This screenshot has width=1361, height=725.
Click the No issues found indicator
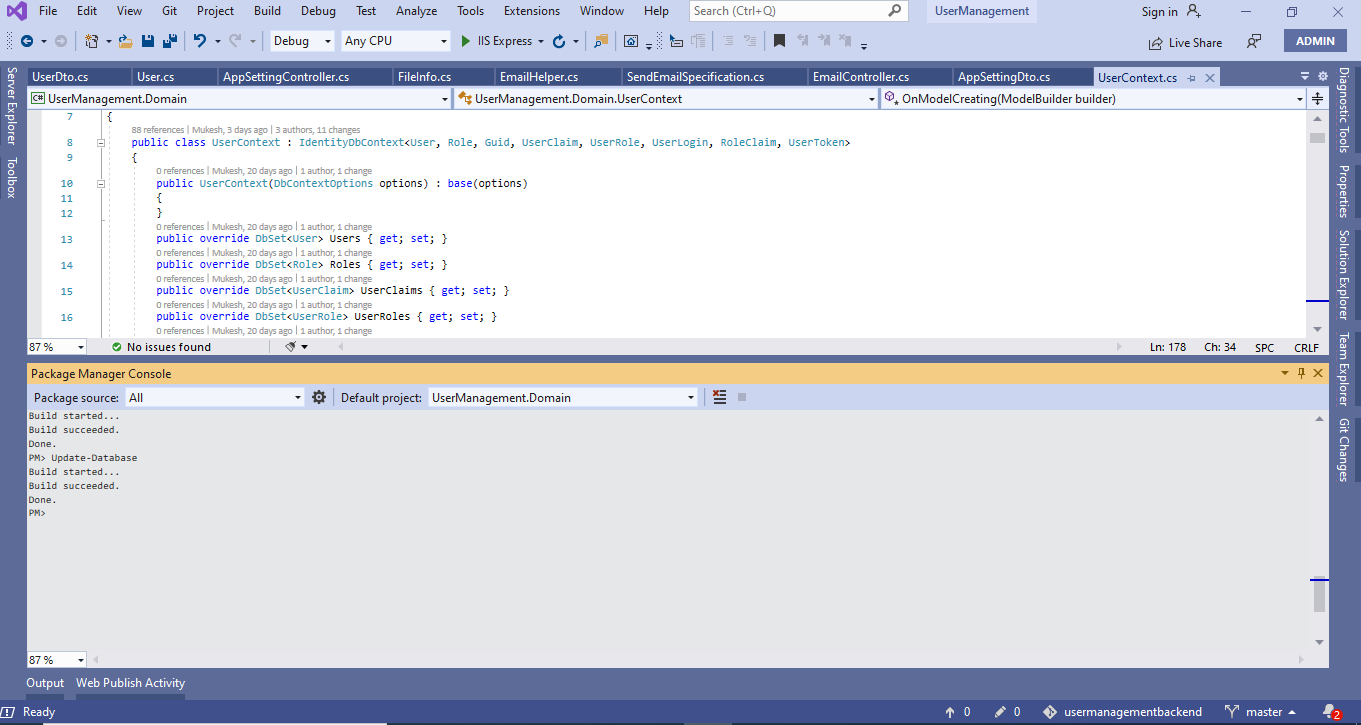click(161, 347)
